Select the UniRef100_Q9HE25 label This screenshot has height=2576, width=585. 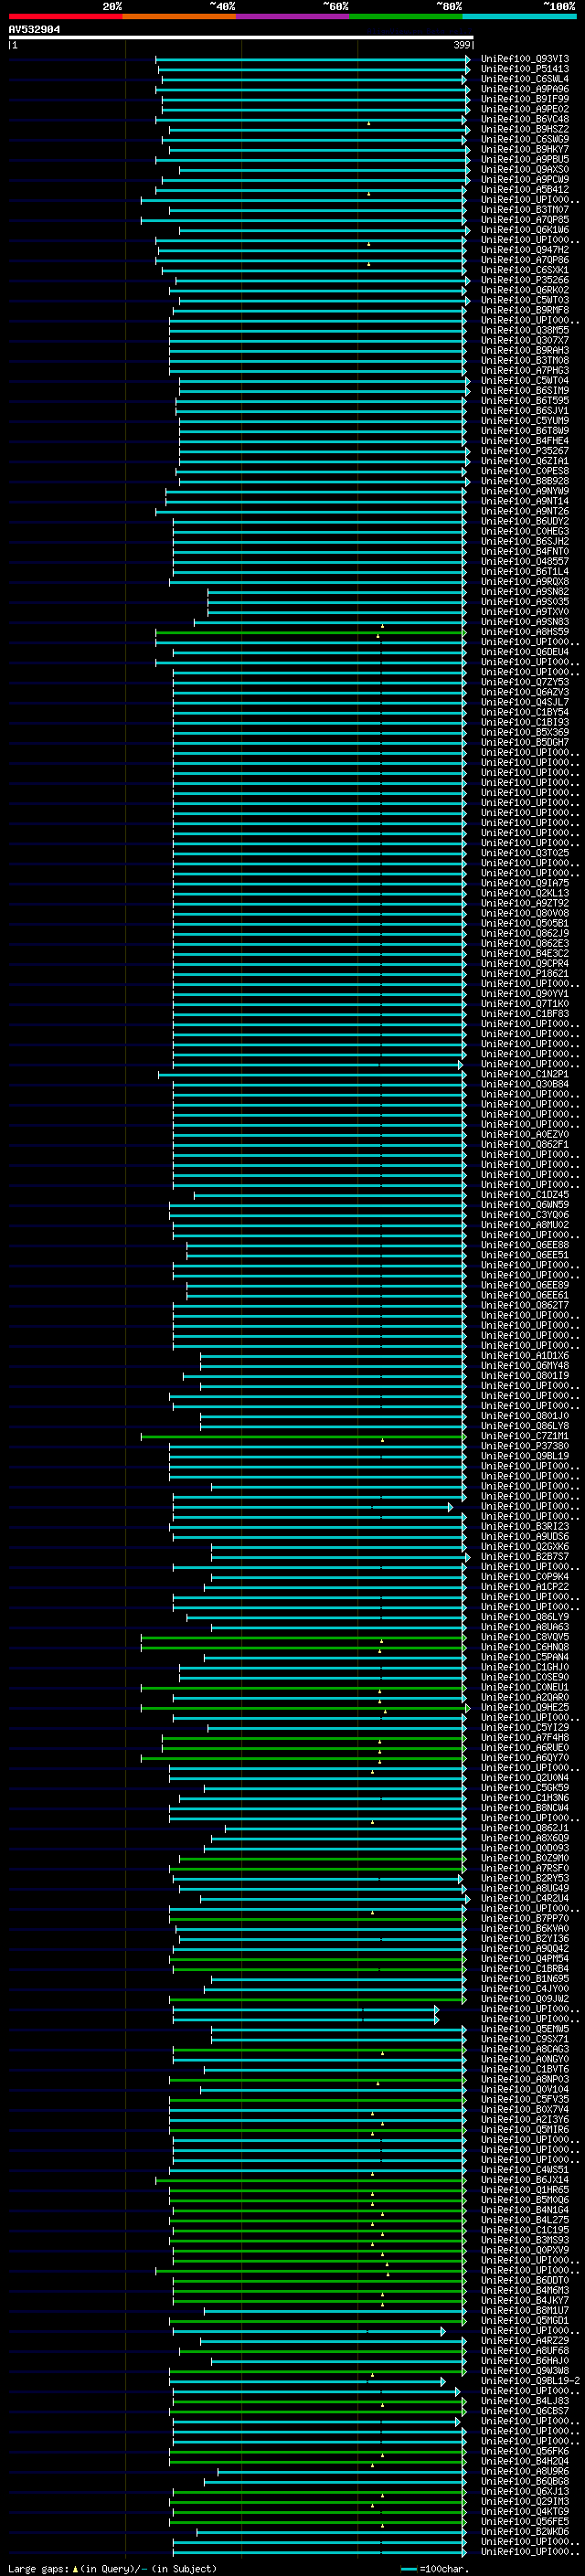(524, 1708)
